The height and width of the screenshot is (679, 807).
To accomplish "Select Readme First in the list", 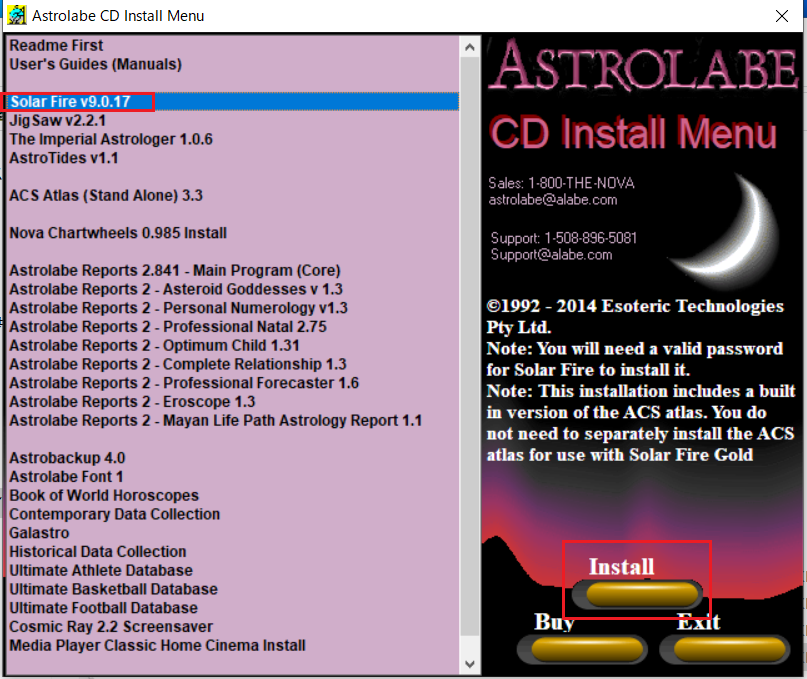I will (56, 45).
